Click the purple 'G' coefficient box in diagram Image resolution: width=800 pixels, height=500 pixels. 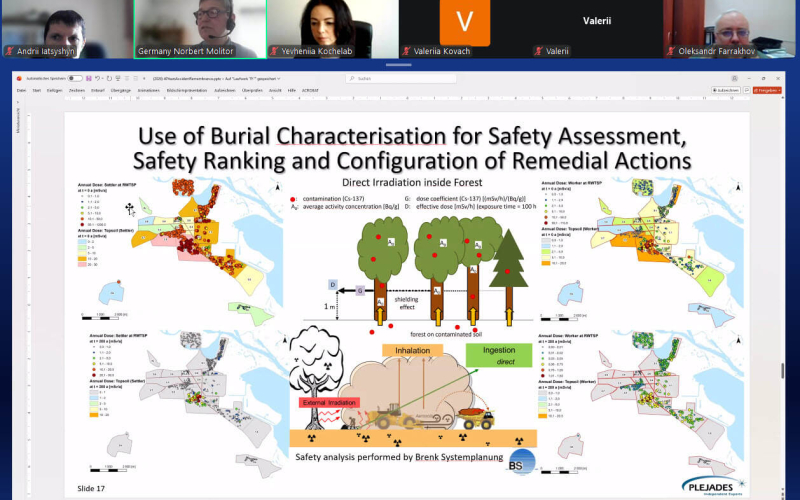360,291
